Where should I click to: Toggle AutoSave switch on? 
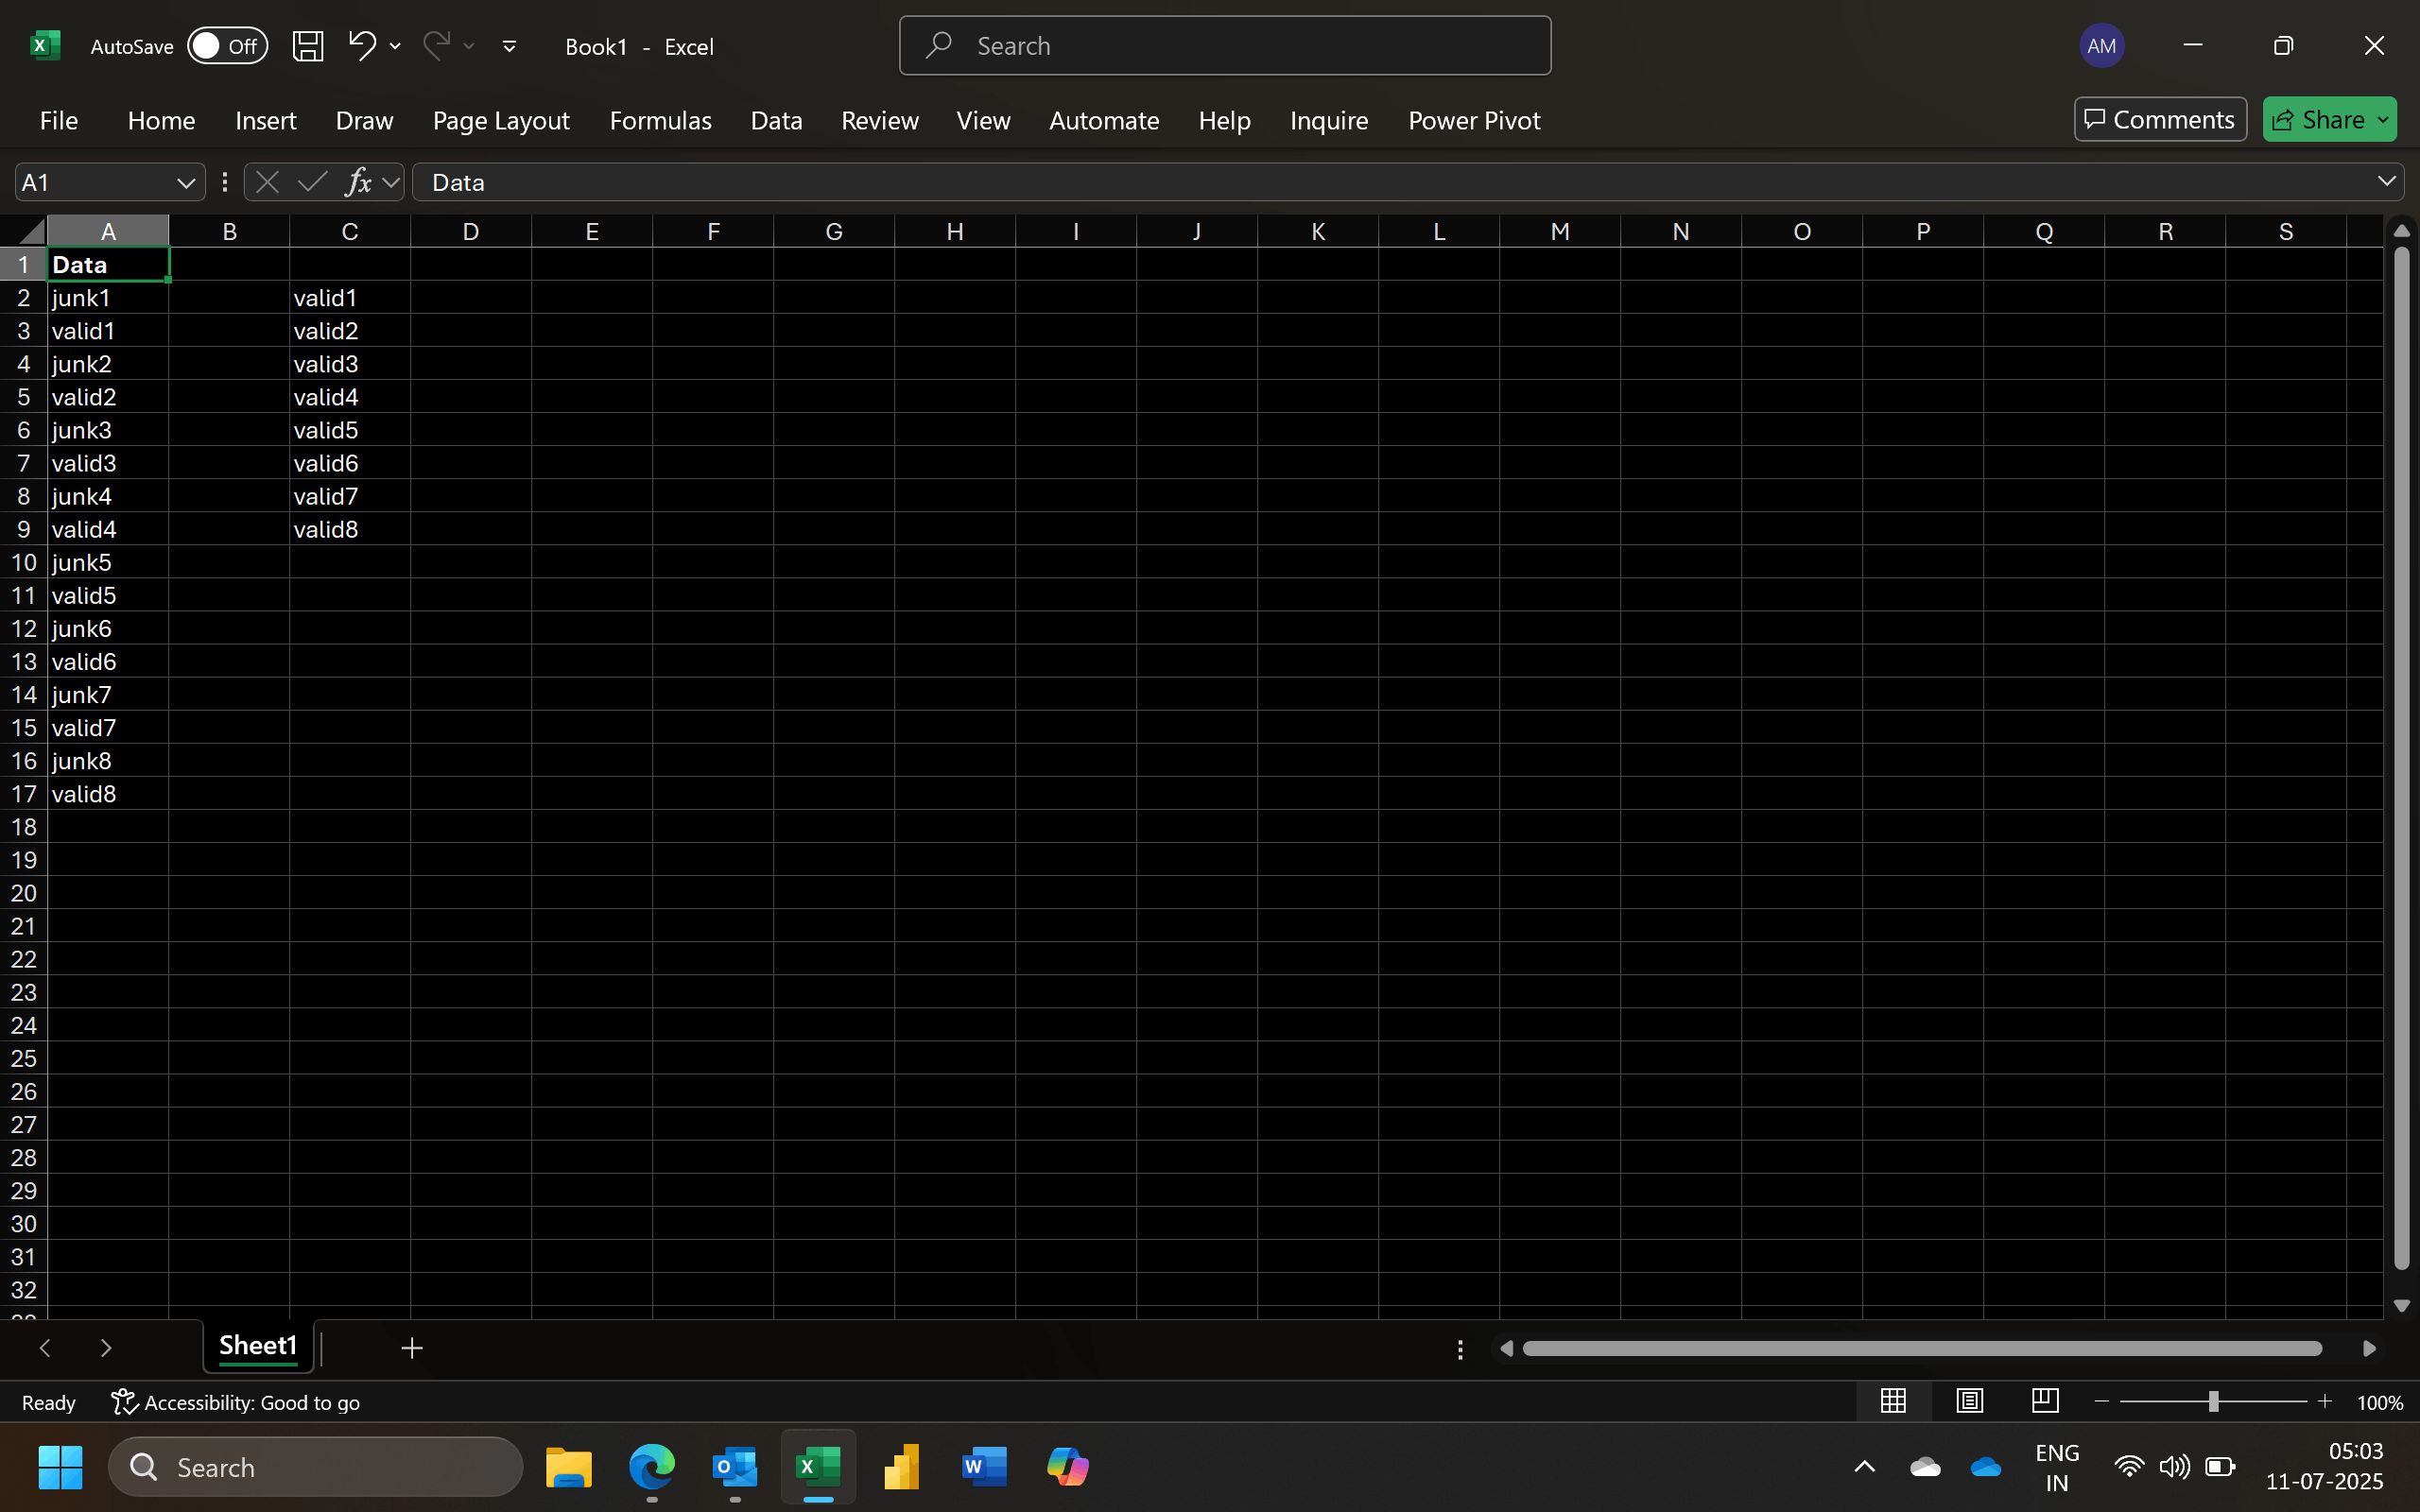[x=227, y=46]
